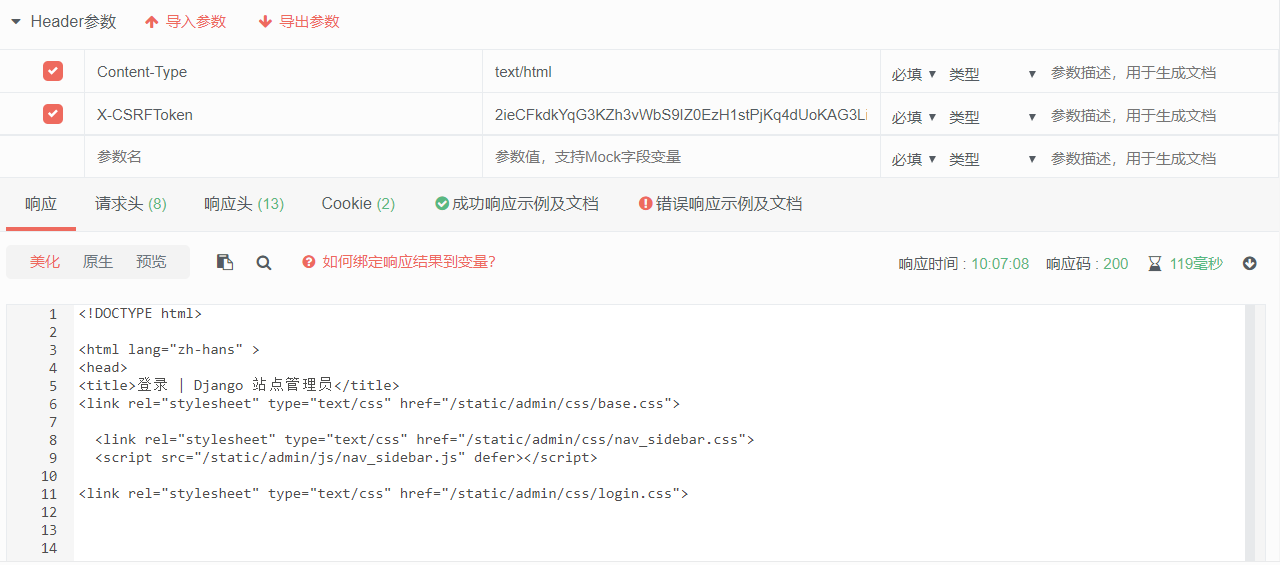
Task: Open 错误响应示例及文档 tab
Action: click(720, 204)
